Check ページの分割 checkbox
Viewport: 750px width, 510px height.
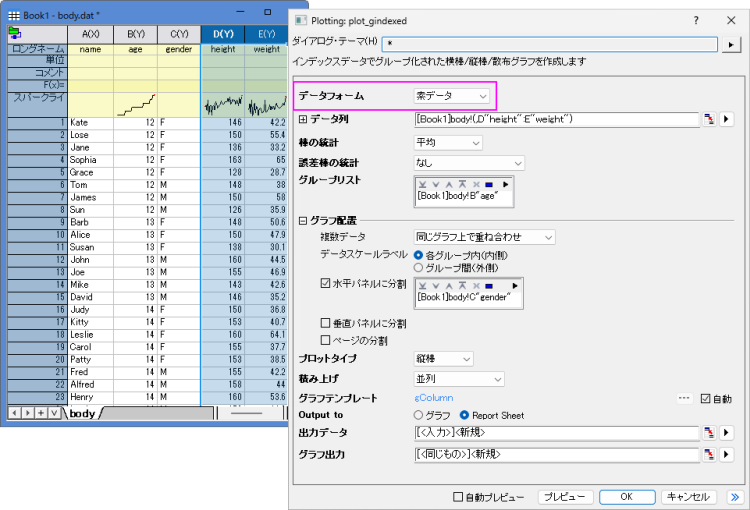[325, 340]
